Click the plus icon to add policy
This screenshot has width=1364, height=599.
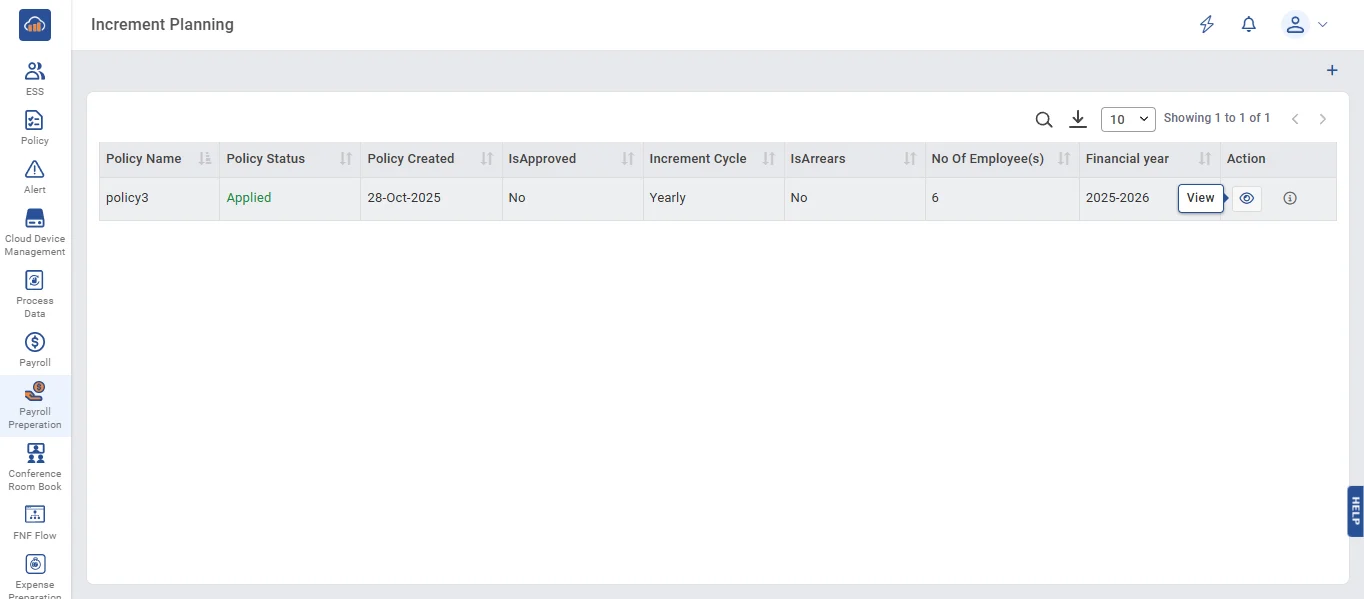(1331, 71)
